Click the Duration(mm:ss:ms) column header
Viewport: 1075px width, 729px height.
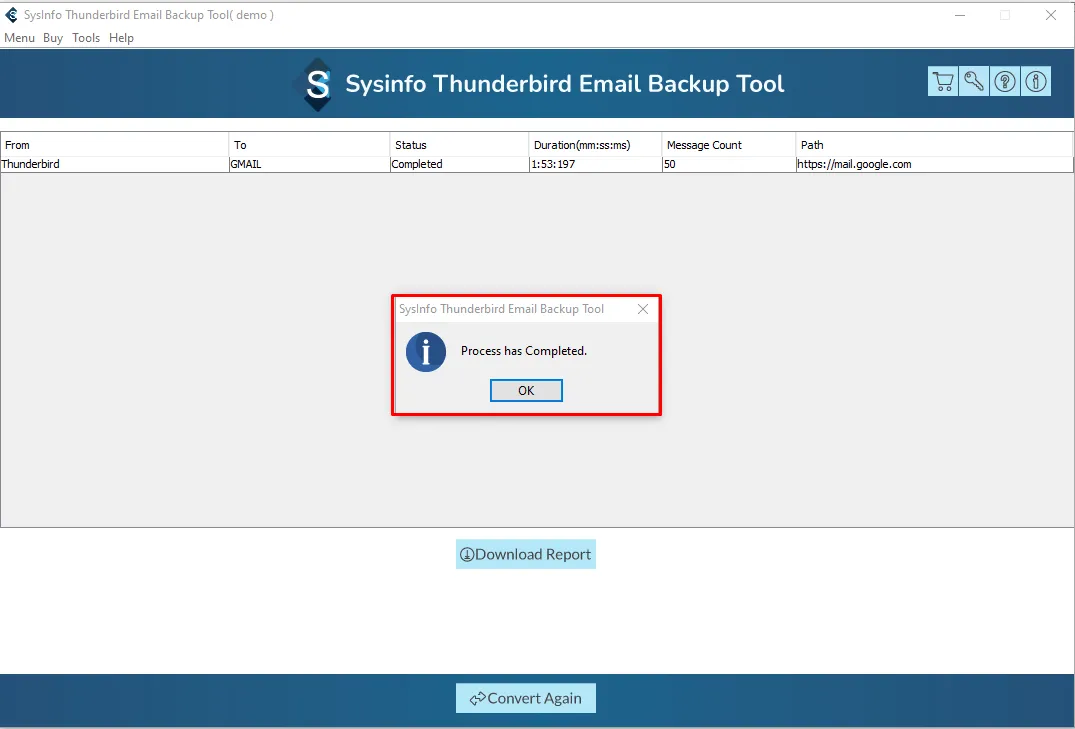[x=595, y=145]
